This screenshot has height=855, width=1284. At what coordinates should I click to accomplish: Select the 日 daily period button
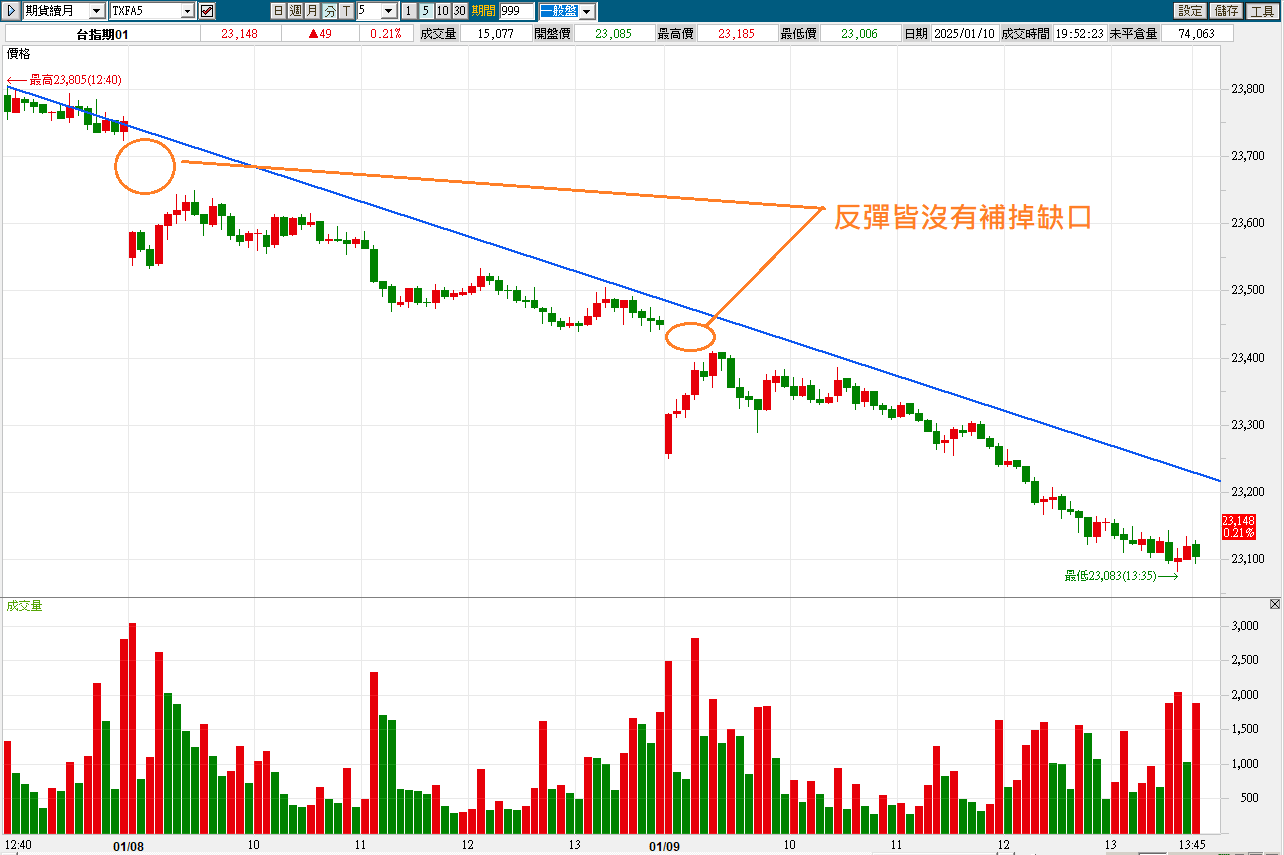278,11
